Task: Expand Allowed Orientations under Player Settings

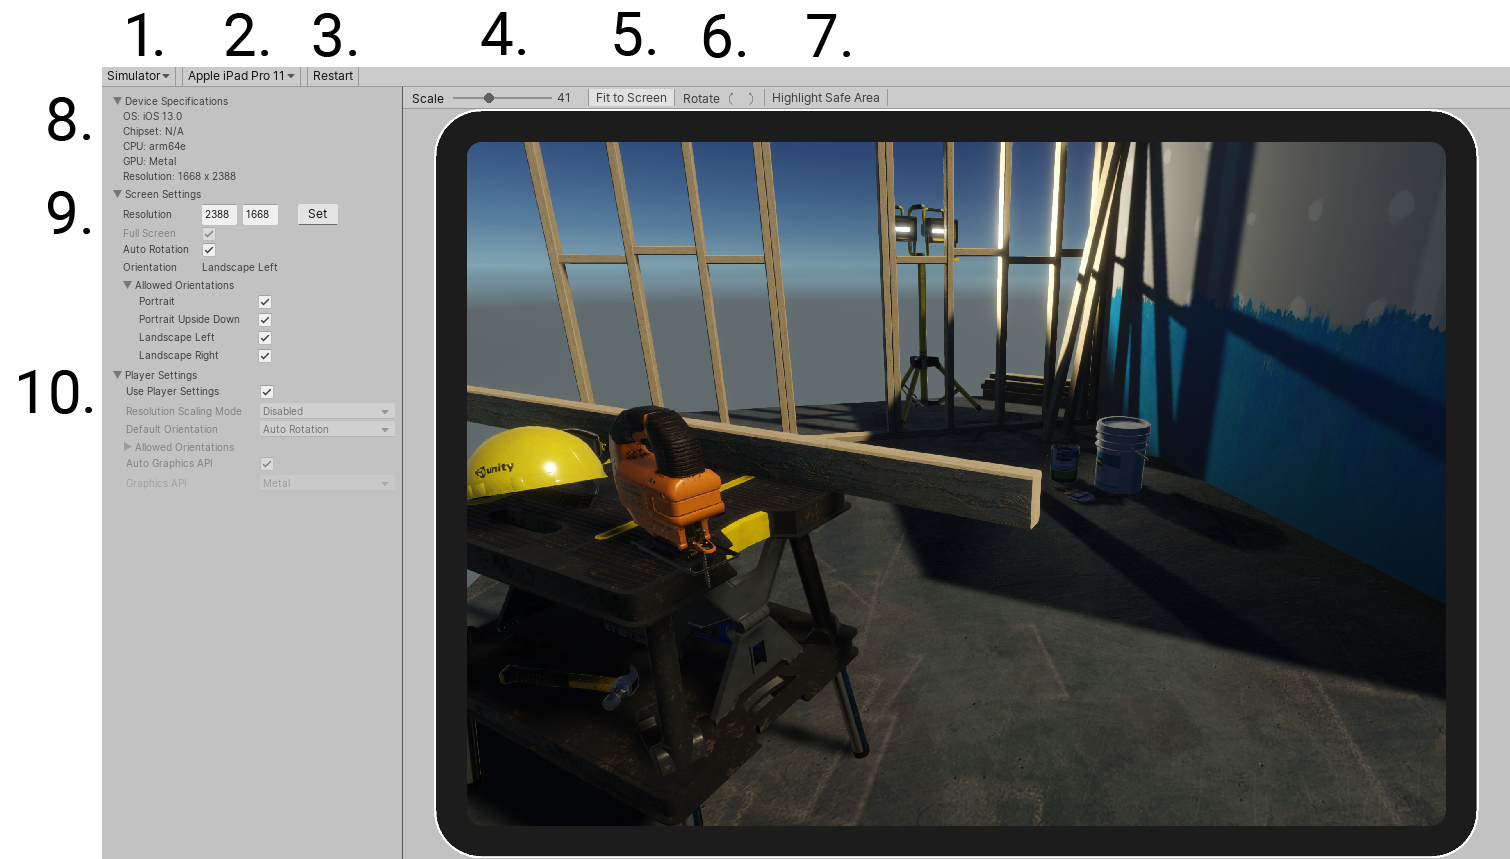Action: coord(128,446)
